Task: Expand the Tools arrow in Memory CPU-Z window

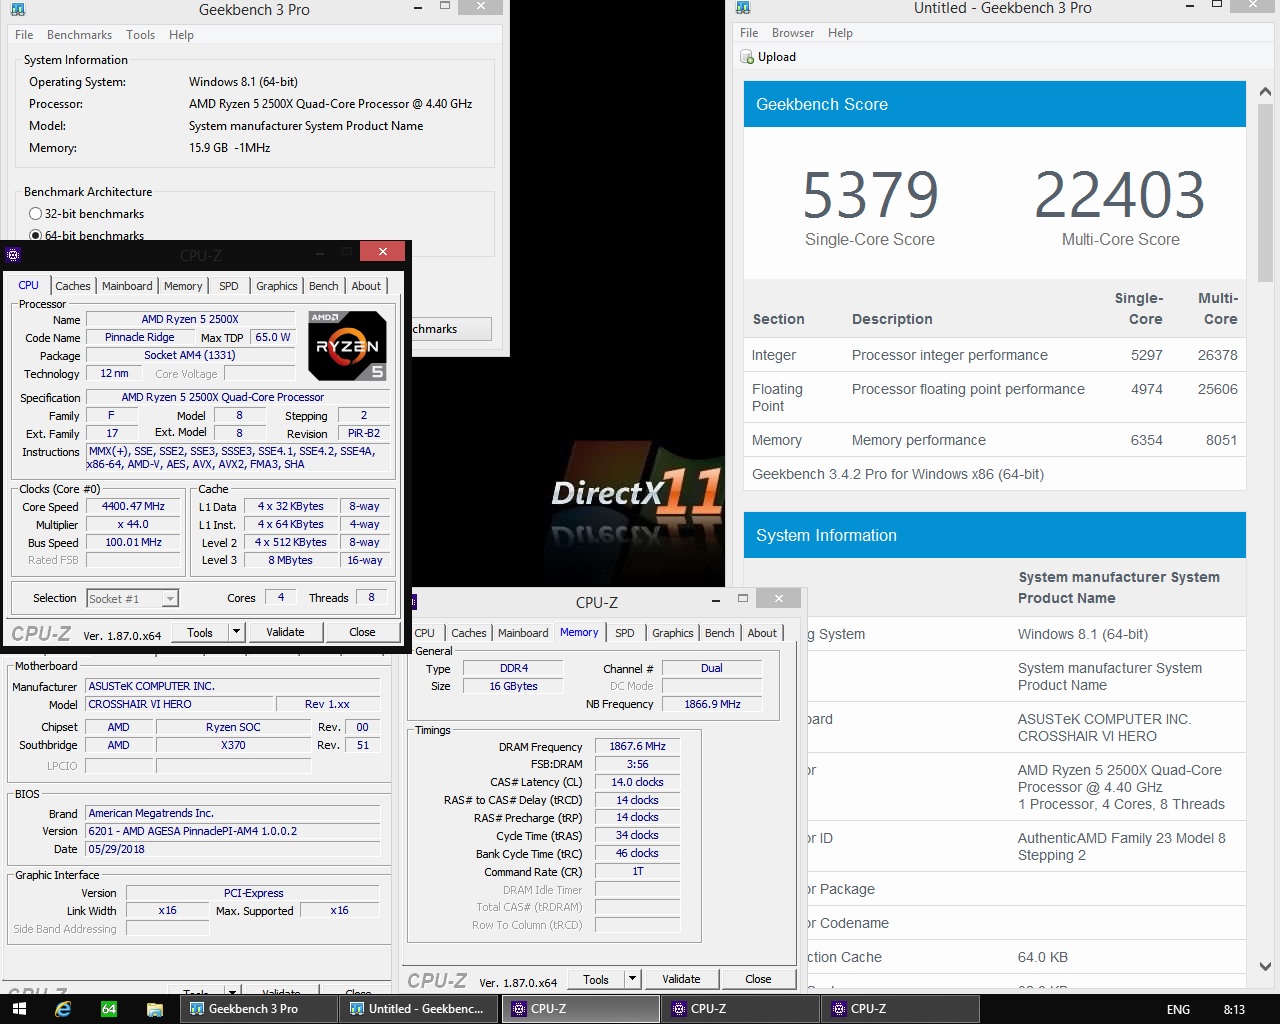Action: (632, 979)
